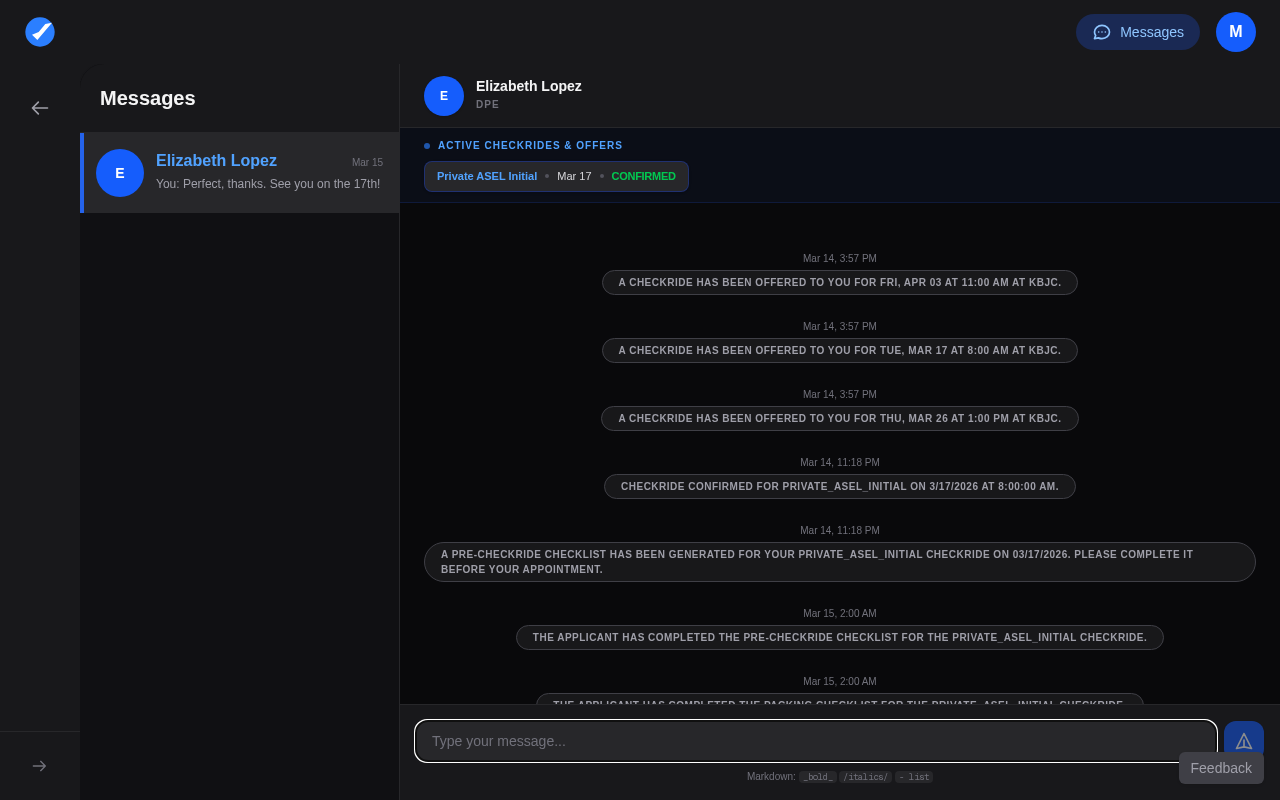
Task: Click Elizabeth Lopez's avatar in the chat header
Action: [x=444, y=96]
